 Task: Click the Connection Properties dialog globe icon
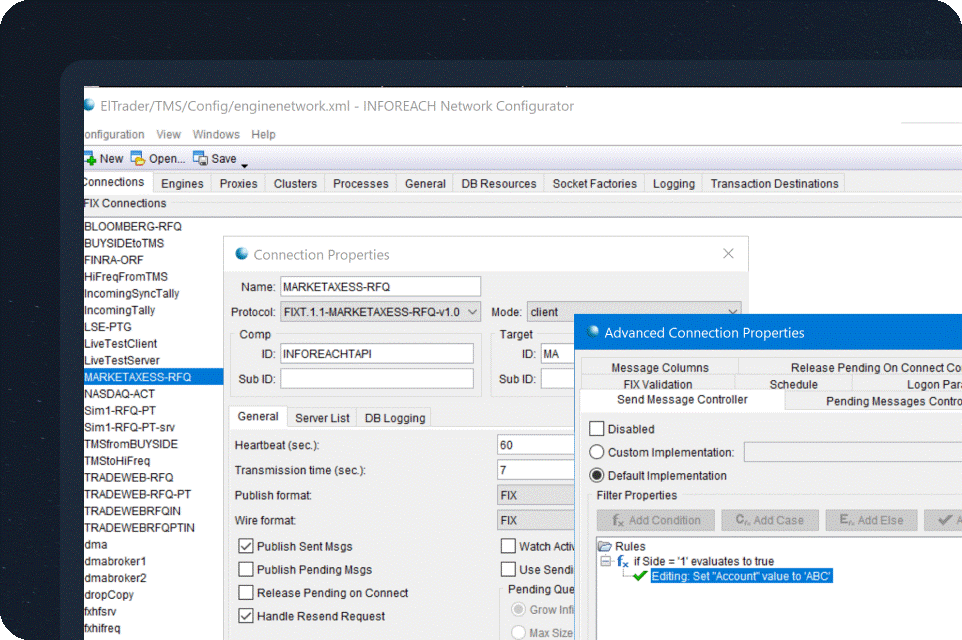tap(241, 254)
